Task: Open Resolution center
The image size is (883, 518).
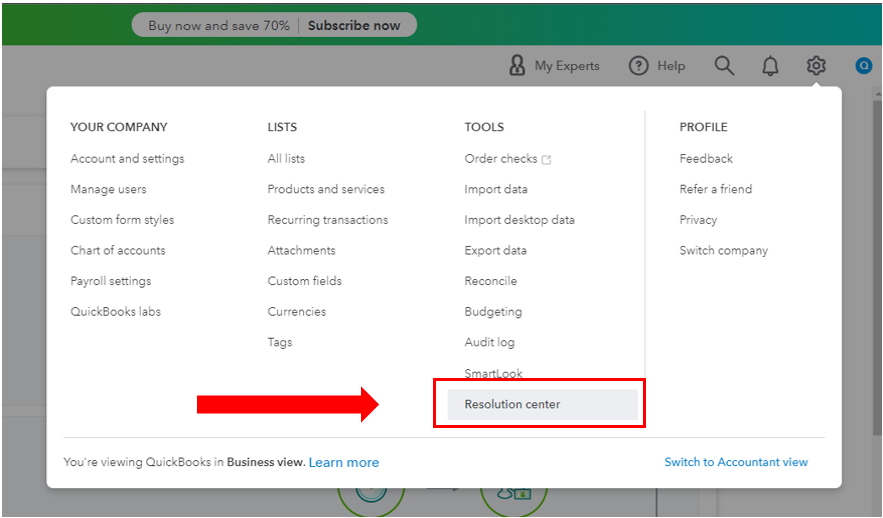Action: click(x=542, y=404)
